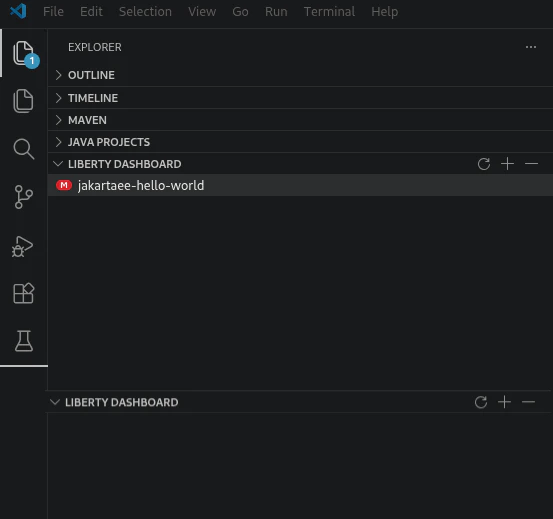Open the Source Control view
This screenshot has height=519, width=553.
click(x=24, y=197)
